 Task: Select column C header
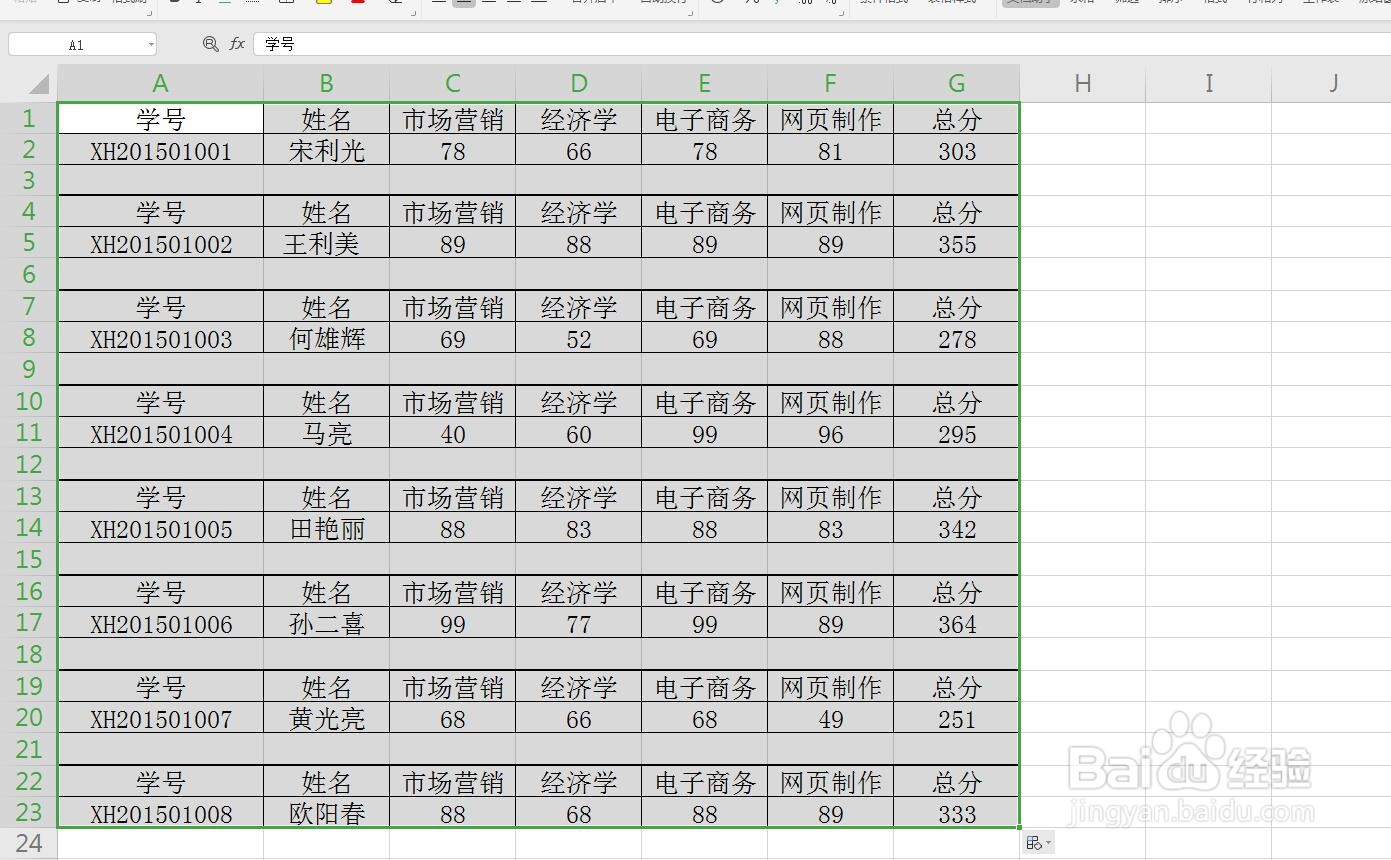click(453, 84)
